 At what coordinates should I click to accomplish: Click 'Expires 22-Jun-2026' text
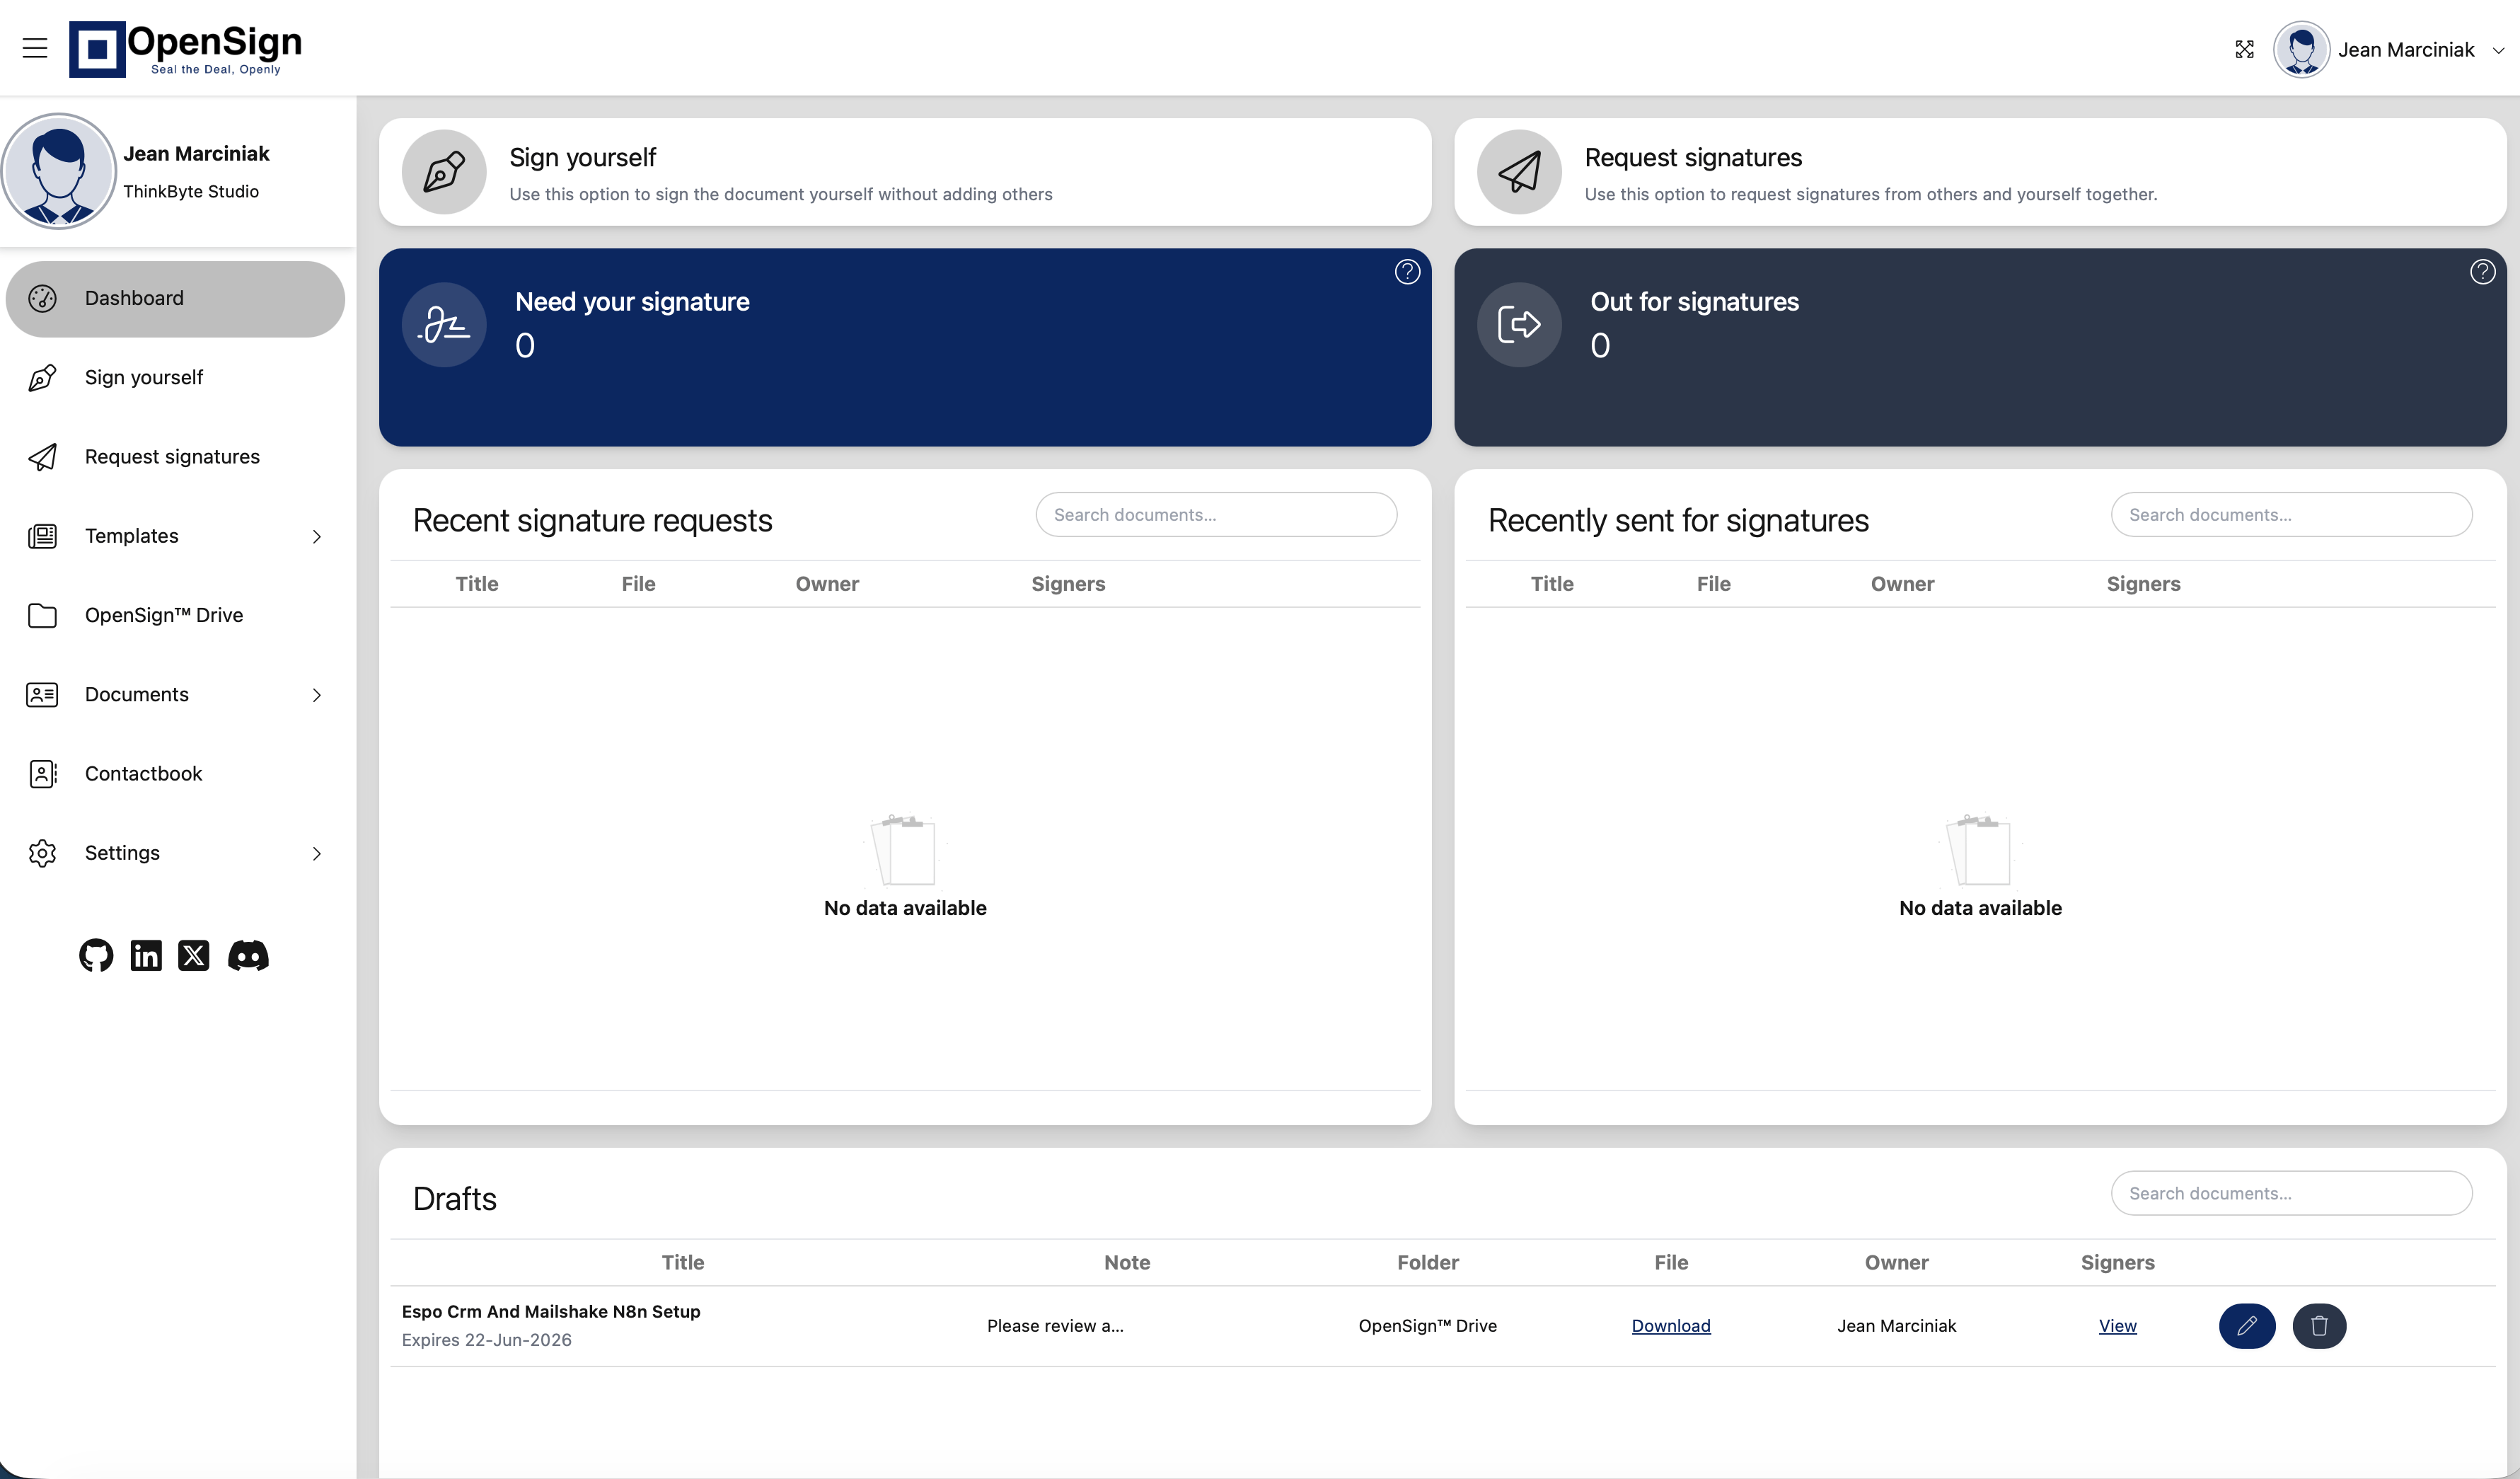487,1340
